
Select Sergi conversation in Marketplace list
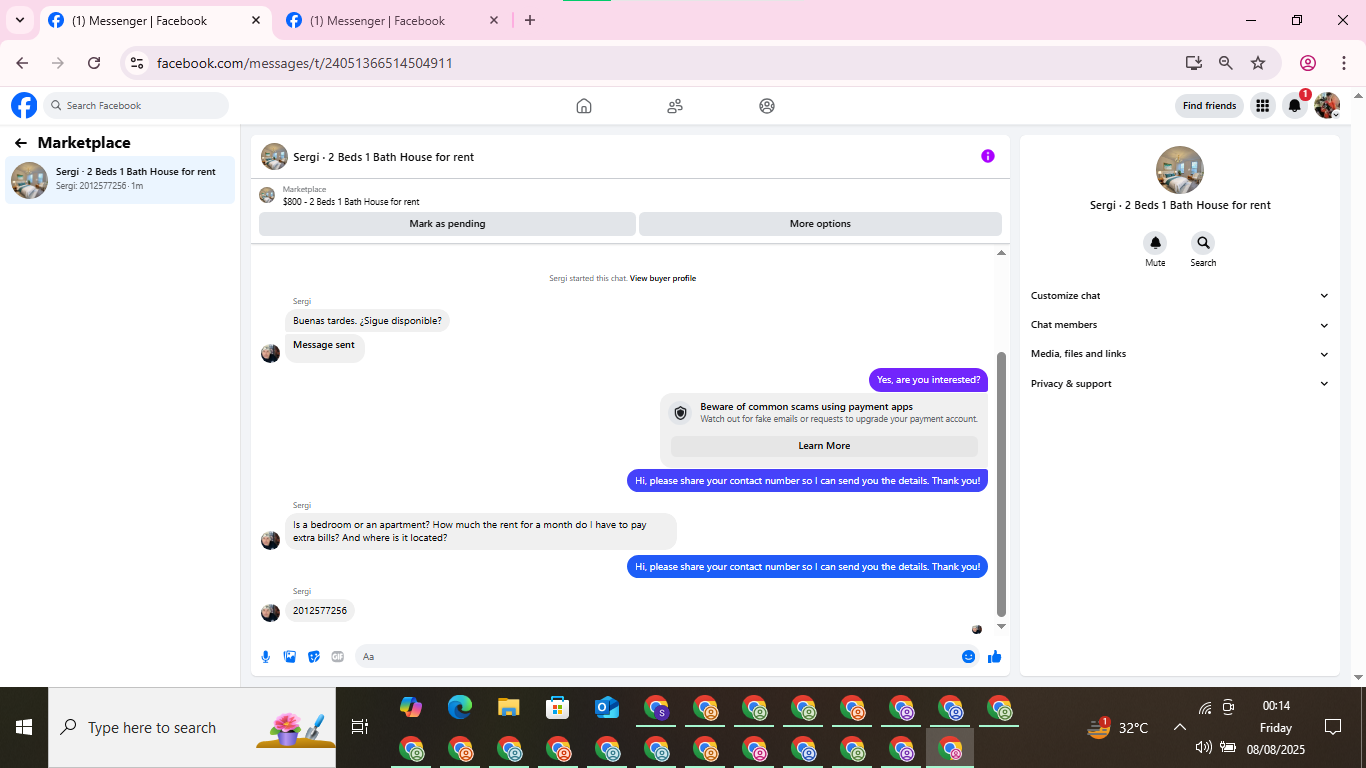(x=120, y=180)
